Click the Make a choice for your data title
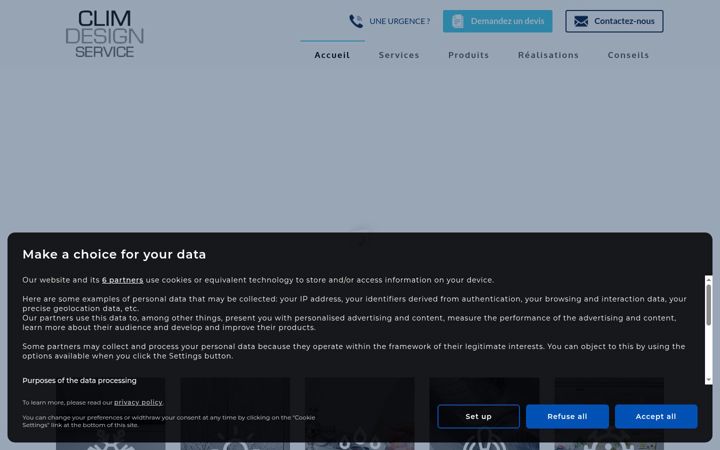720x450 pixels. [x=114, y=254]
